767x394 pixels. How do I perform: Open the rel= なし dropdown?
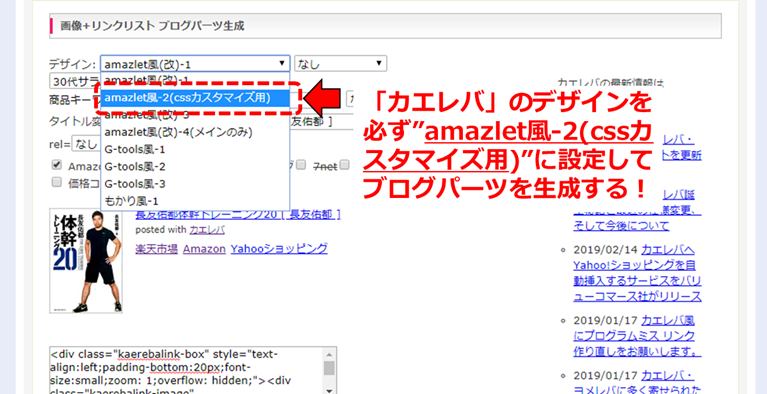click(x=86, y=143)
